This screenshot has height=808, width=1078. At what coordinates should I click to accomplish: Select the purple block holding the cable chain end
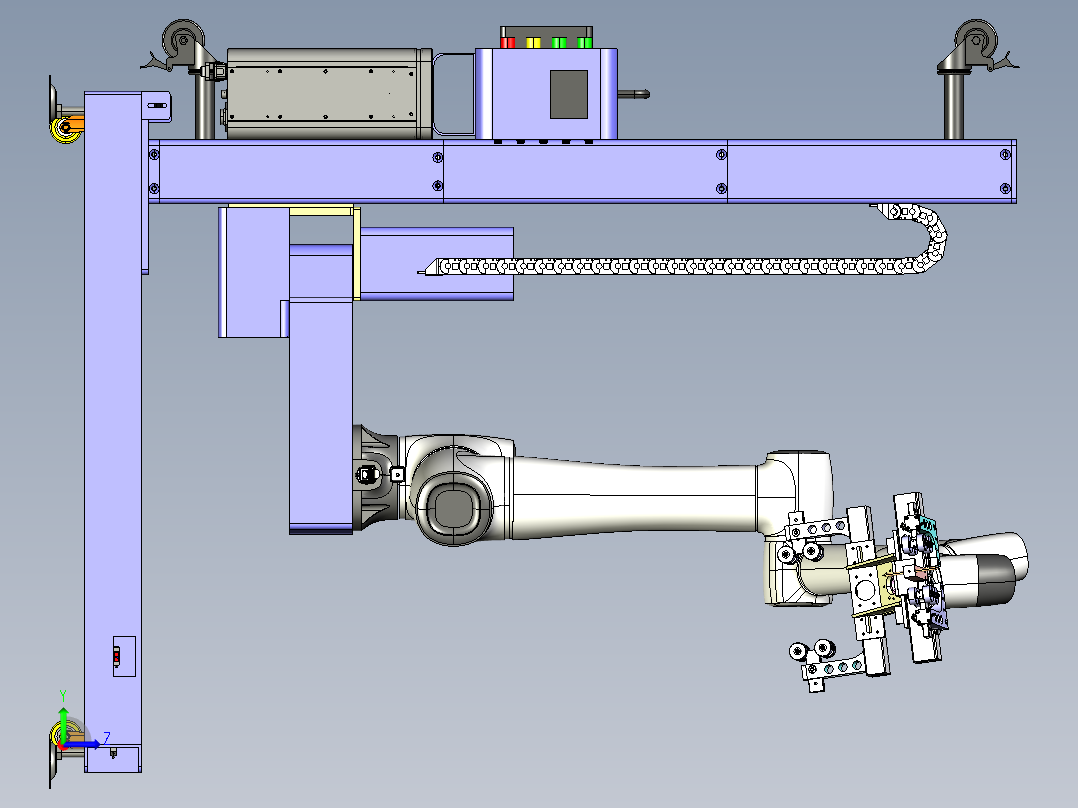tap(437, 264)
